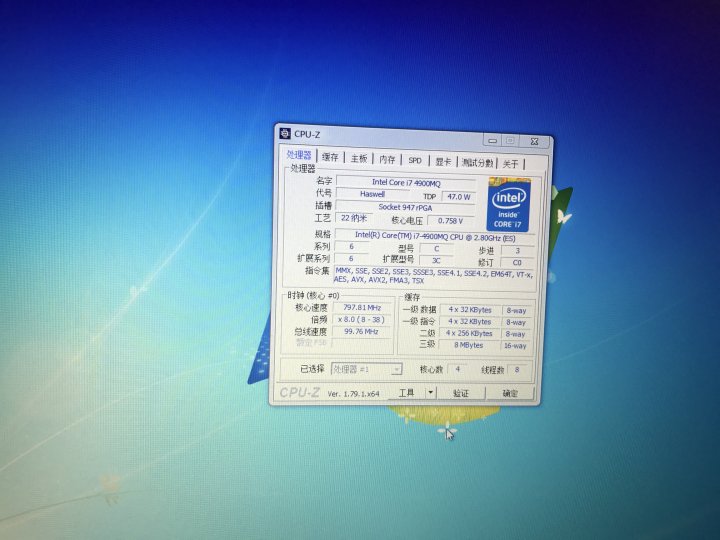Viewport: 720px width, 540px height.
Task: Click the 22 纳米 technology value
Action: point(354,218)
